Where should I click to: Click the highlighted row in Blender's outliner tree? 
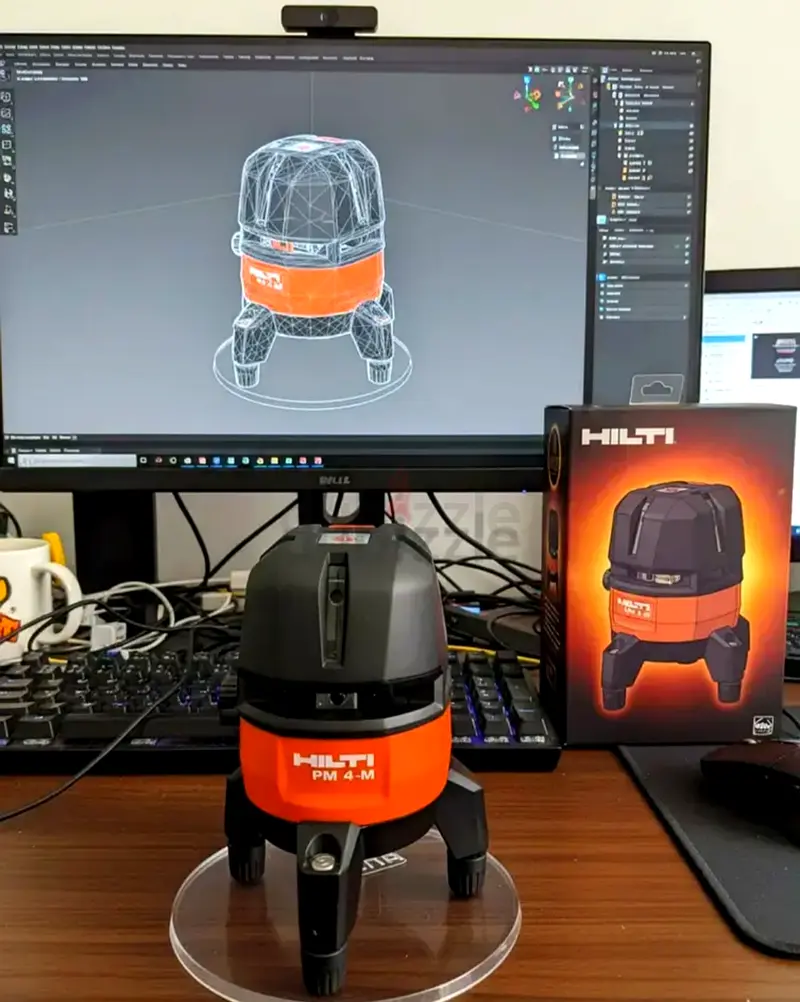pos(647,125)
